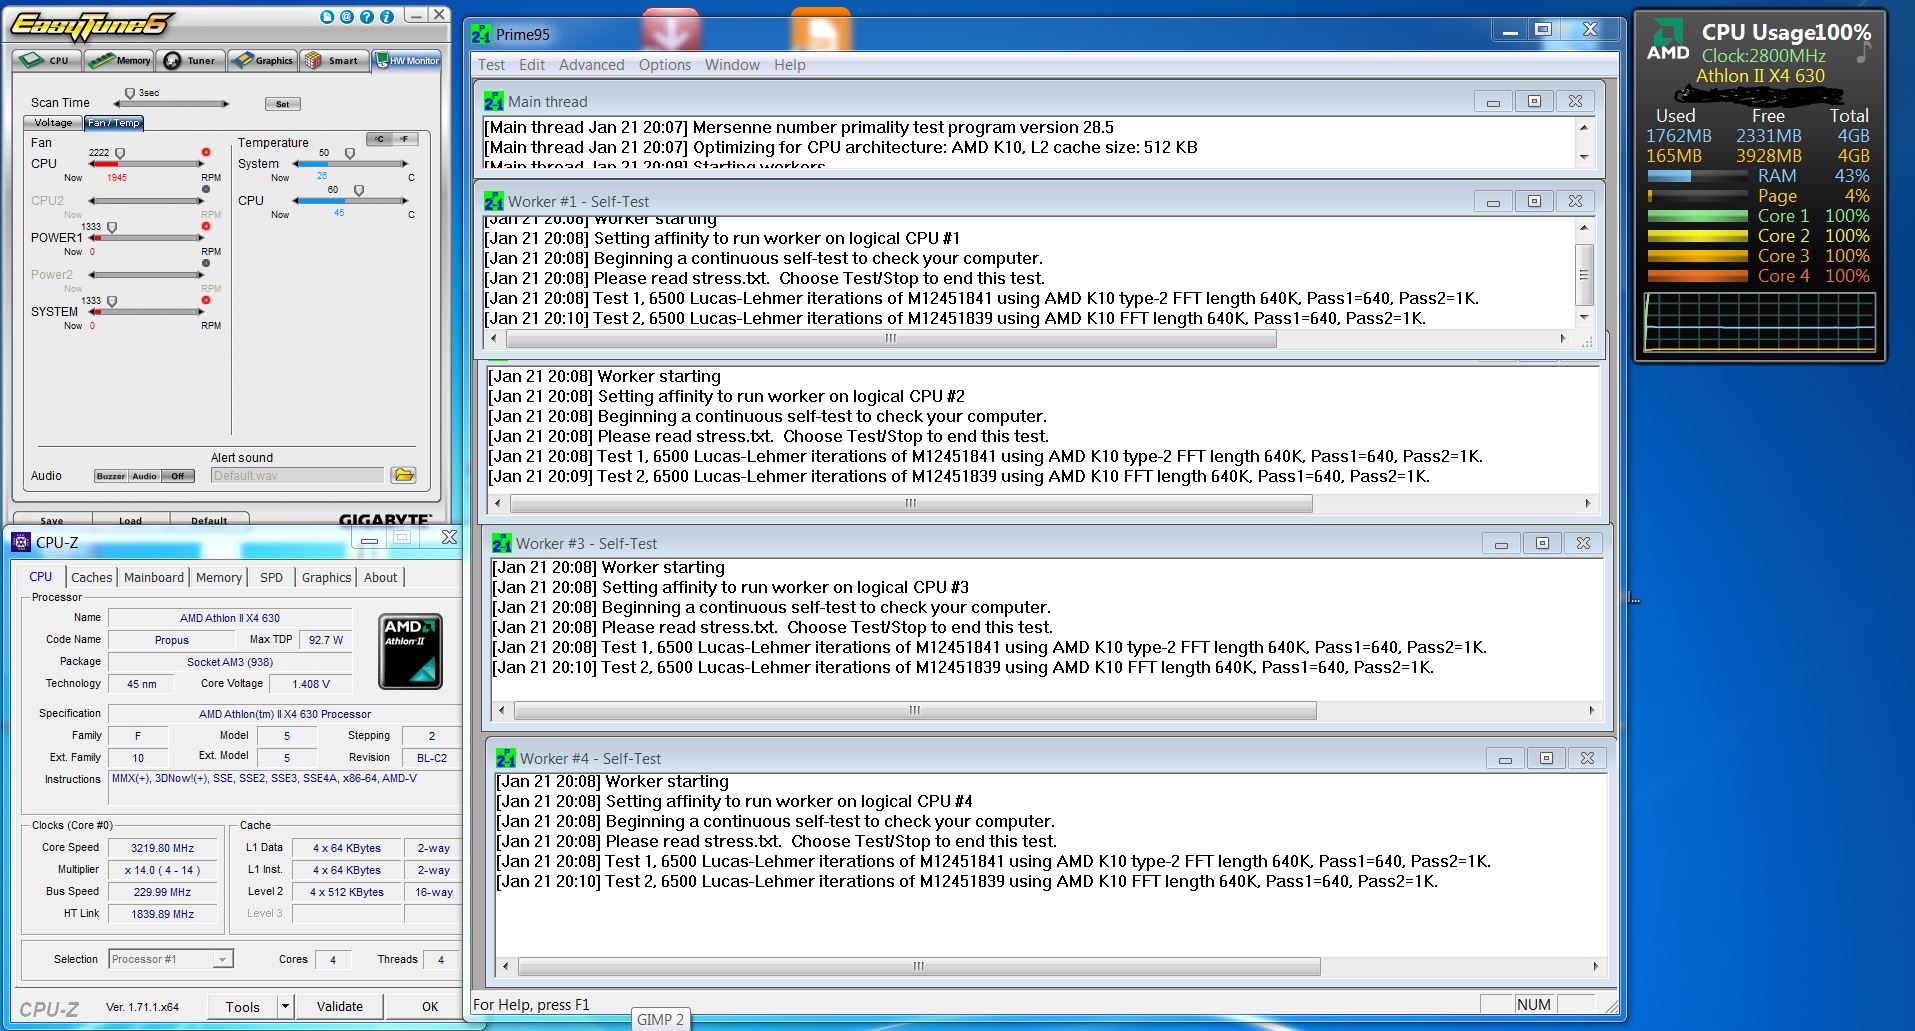1915x1031 pixels.
Task: Click the music note icon in gadget
Action: point(1863,54)
